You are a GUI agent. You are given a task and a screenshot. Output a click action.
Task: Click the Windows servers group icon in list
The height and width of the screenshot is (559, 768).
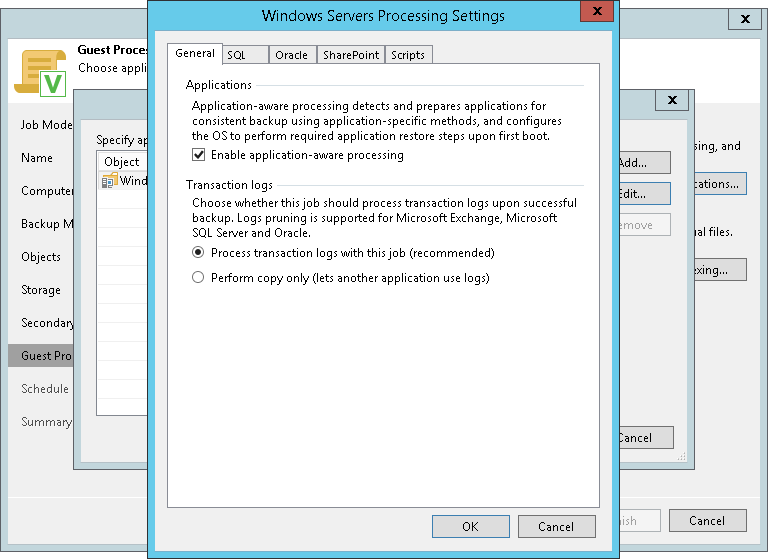[109, 181]
